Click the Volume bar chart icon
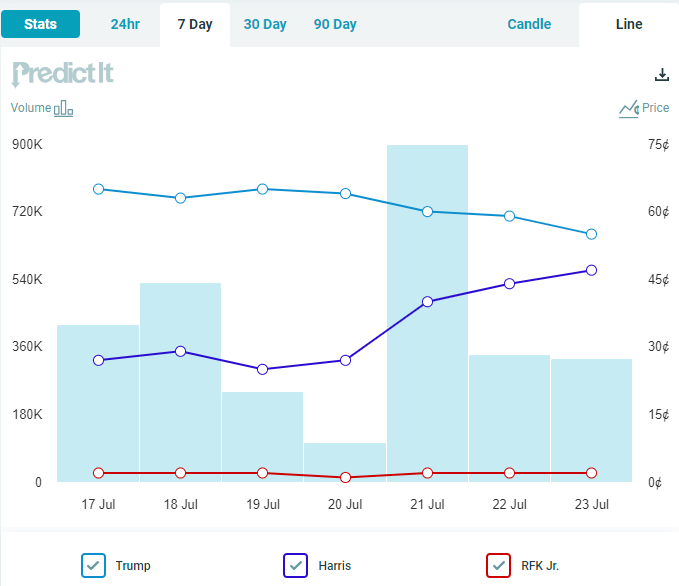 click(x=64, y=108)
